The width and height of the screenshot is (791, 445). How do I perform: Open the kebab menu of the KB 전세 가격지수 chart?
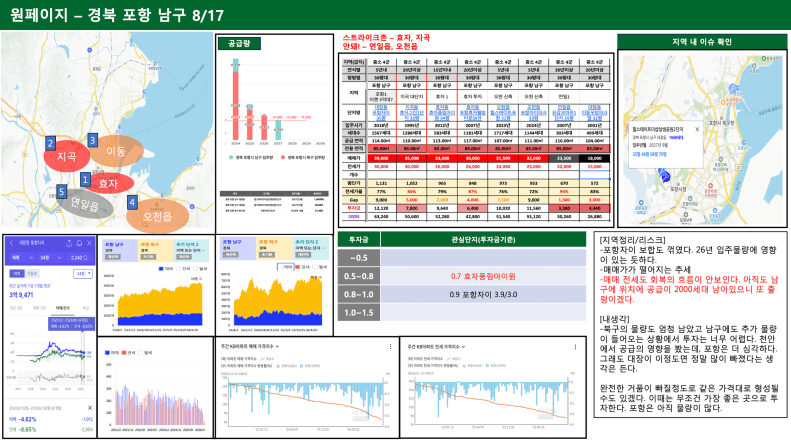click(575, 347)
